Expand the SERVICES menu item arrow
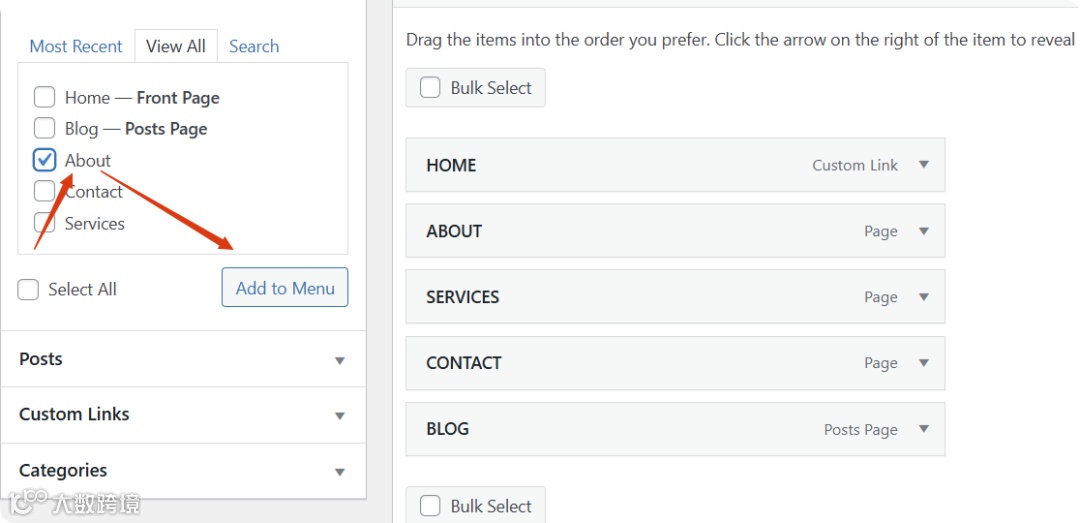The height and width of the screenshot is (523, 1080). (923, 297)
